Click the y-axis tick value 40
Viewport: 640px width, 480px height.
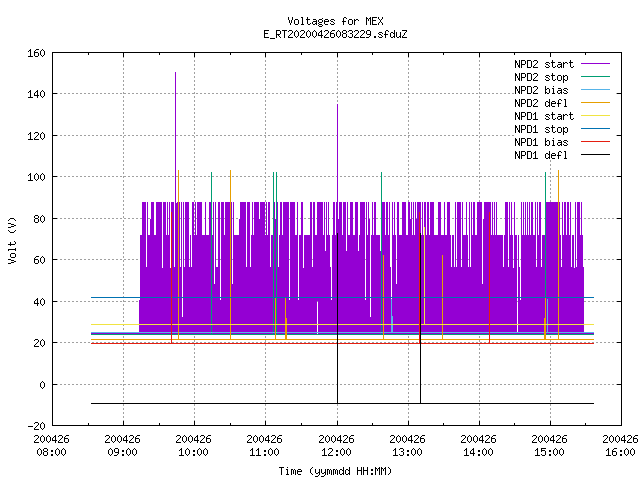39,302
